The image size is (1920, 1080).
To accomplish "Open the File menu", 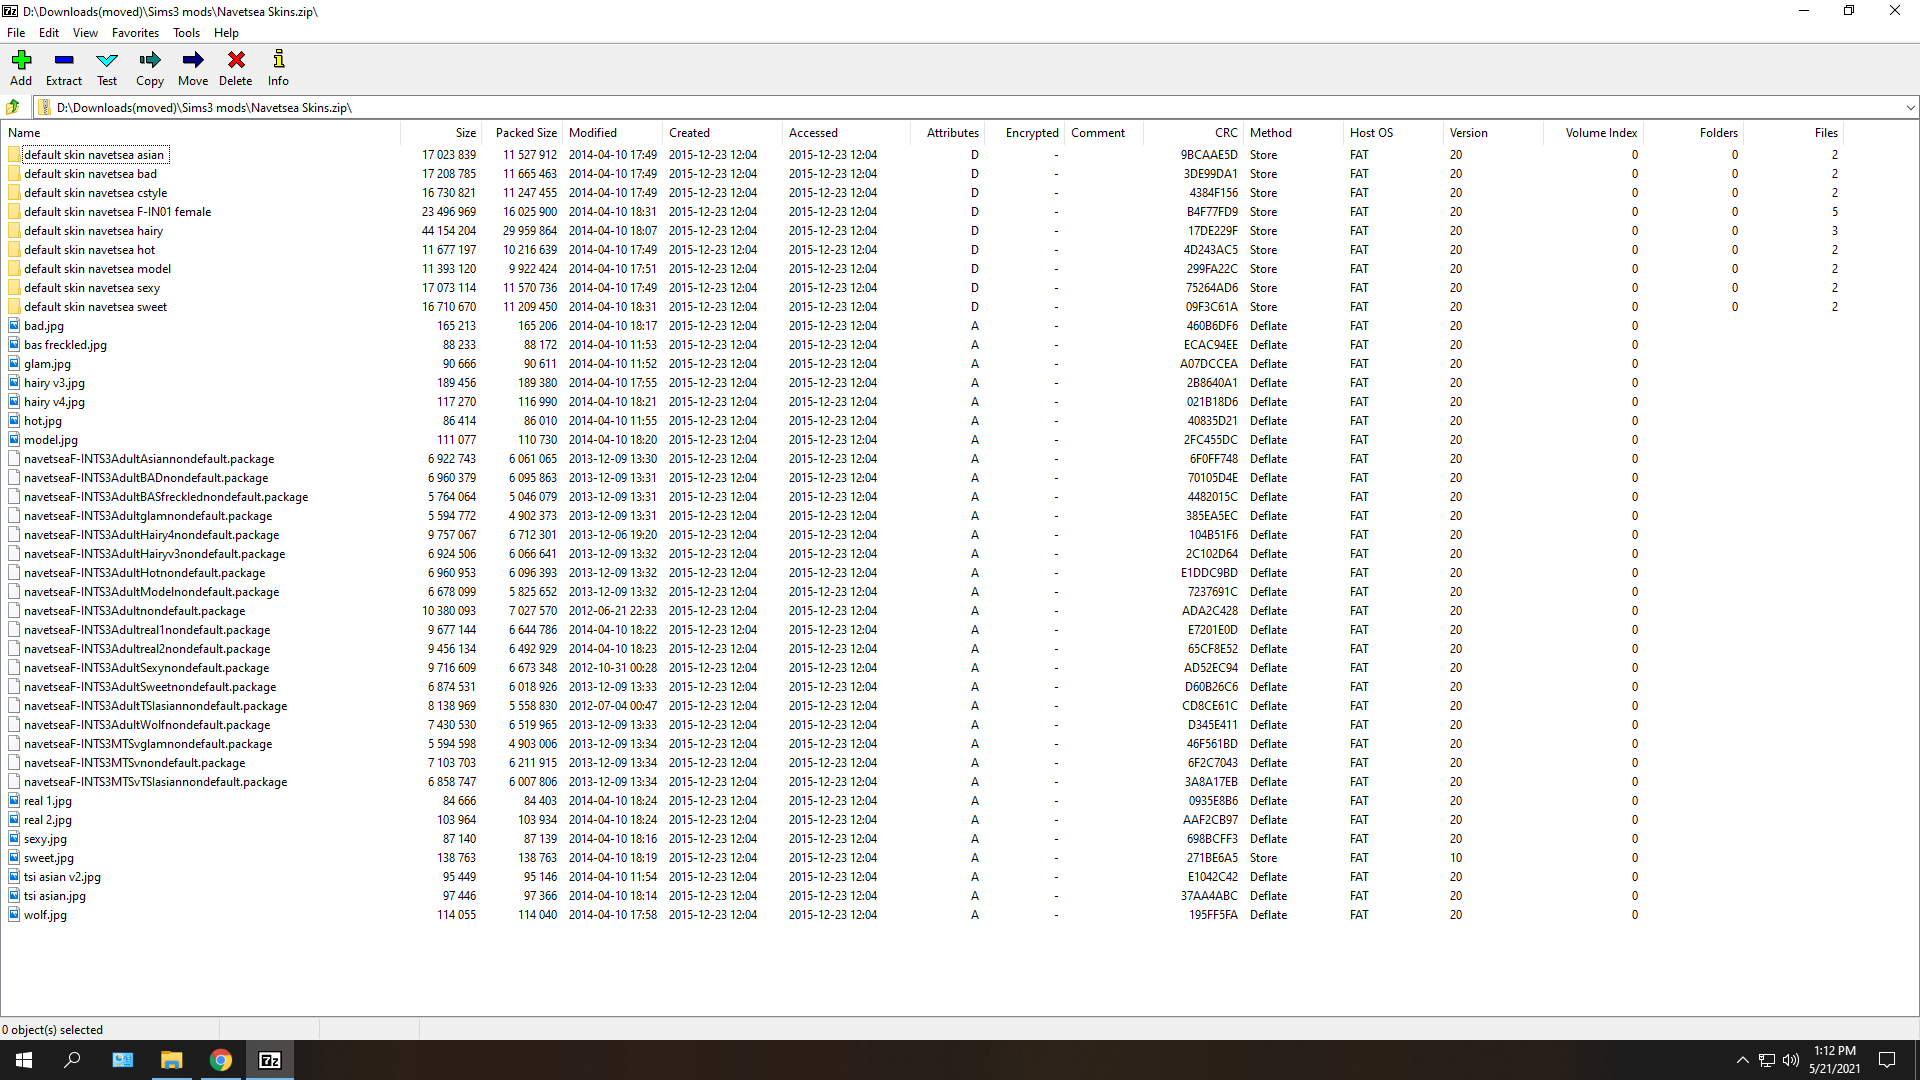I will [x=16, y=33].
